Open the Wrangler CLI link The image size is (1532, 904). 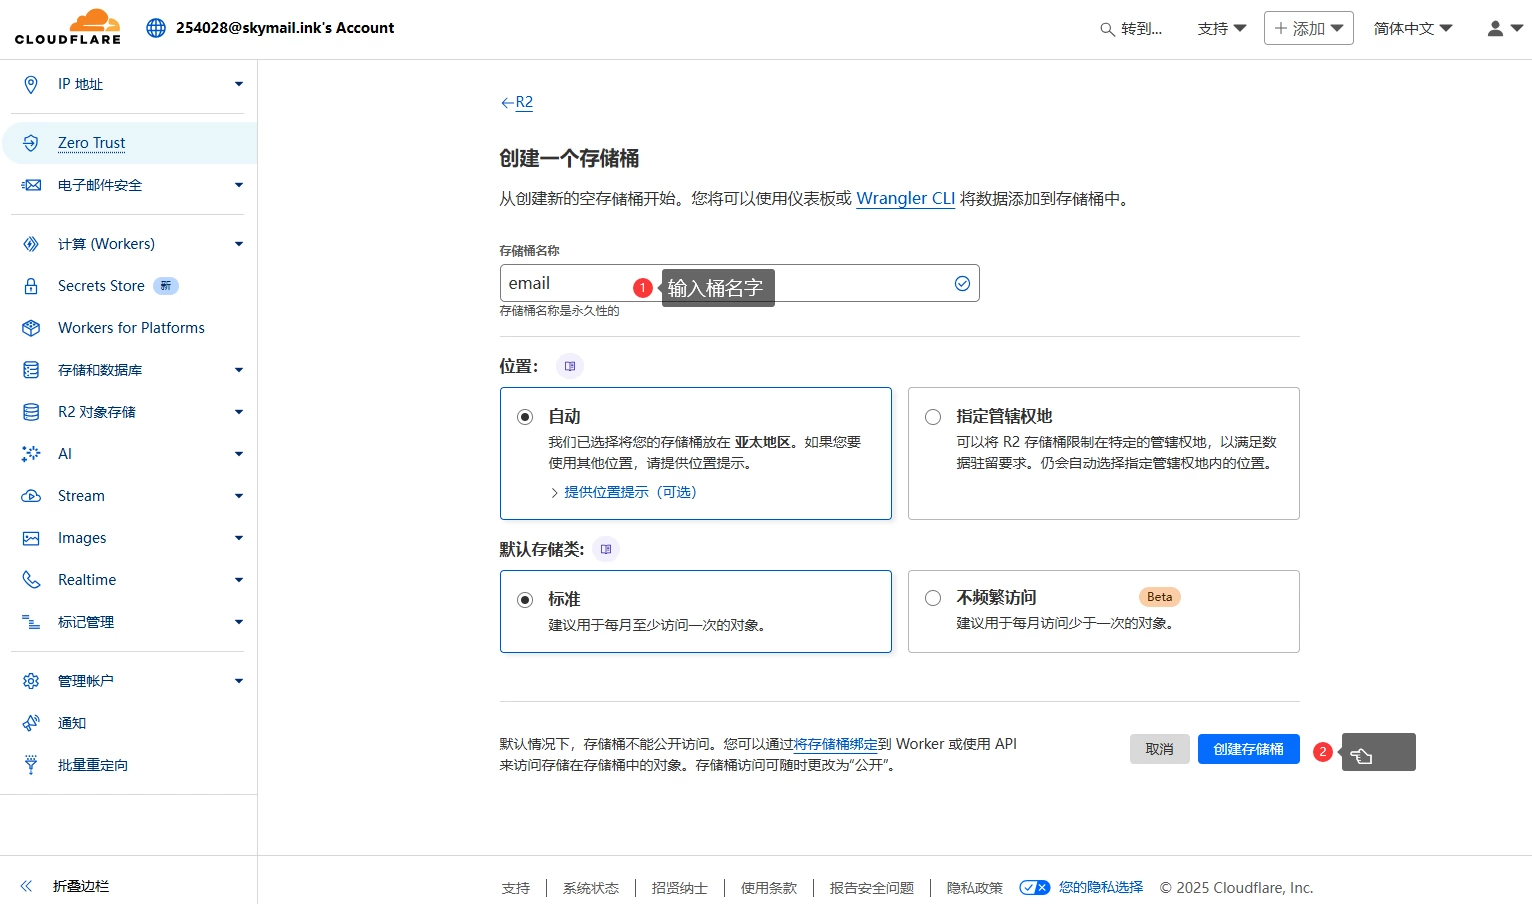point(904,198)
